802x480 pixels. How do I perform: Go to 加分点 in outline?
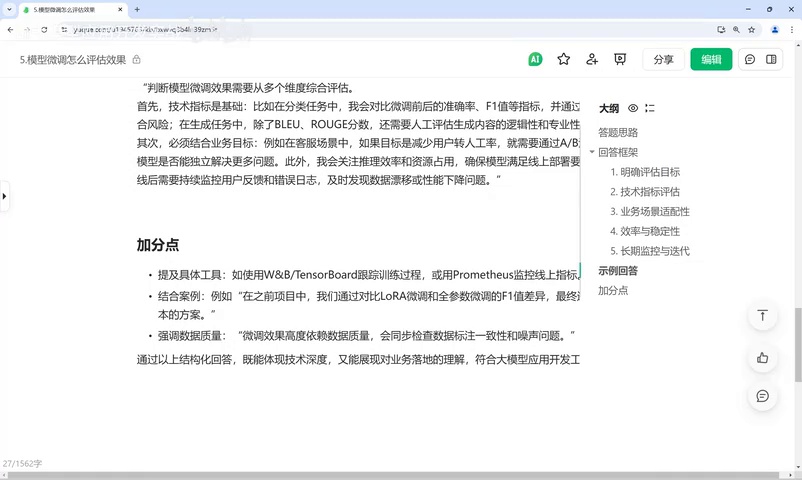tap(613, 290)
